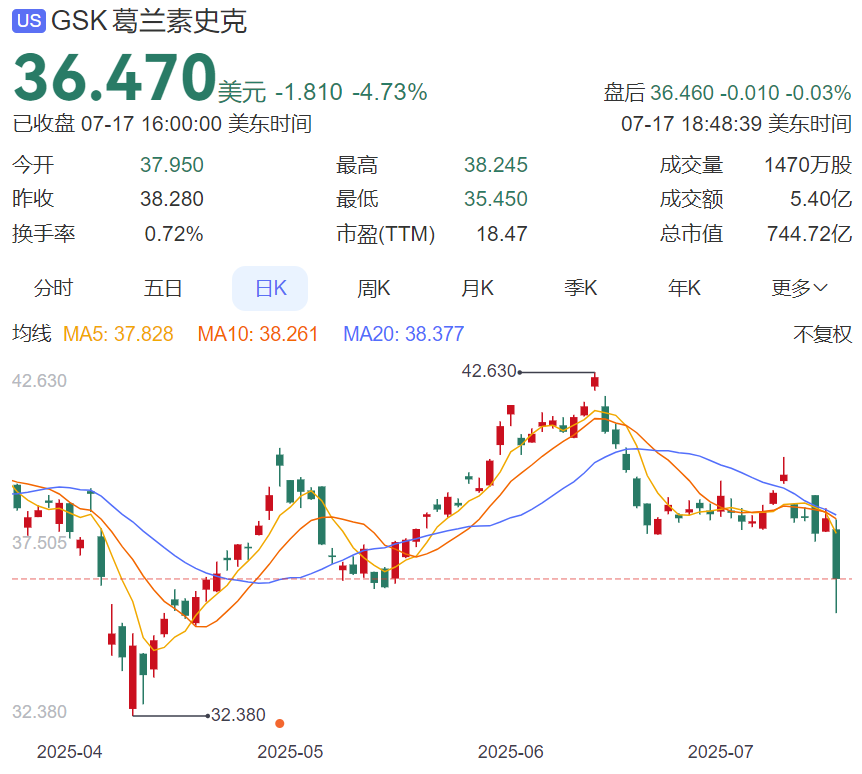The width and height of the screenshot is (862, 774).
Task: Click the MA20: 38.377 indicator label
Action: [404, 334]
